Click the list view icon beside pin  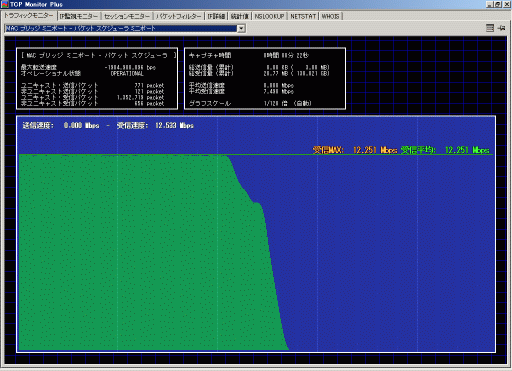click(490, 28)
